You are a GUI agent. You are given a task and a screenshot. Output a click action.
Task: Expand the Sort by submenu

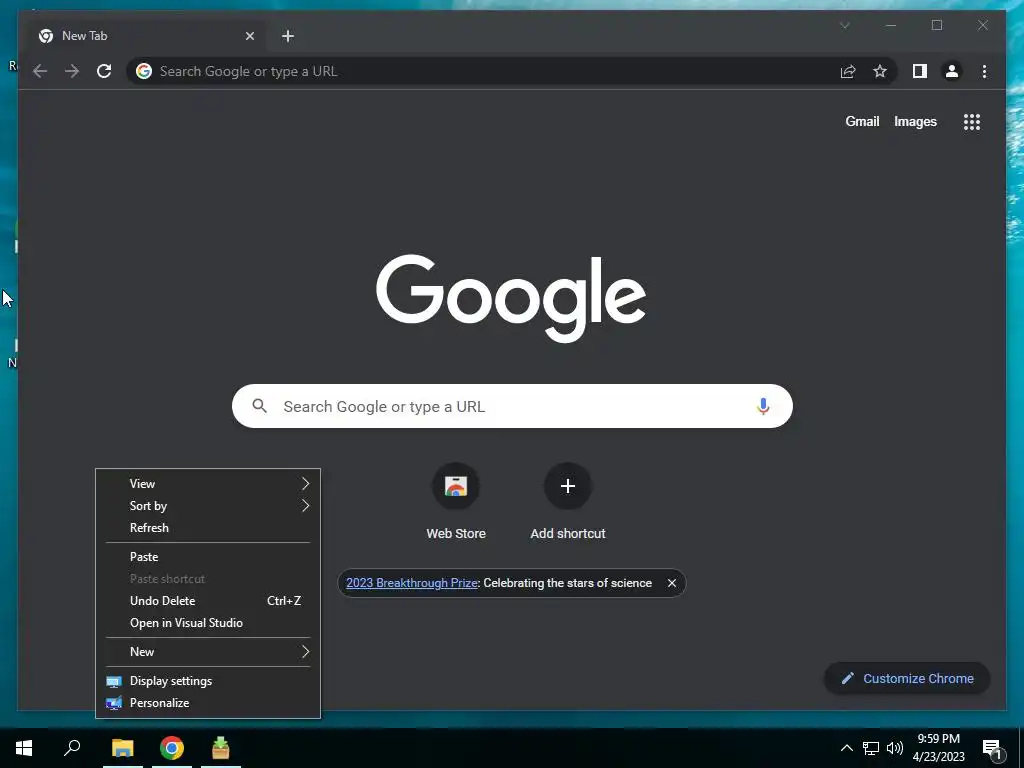[208, 506]
